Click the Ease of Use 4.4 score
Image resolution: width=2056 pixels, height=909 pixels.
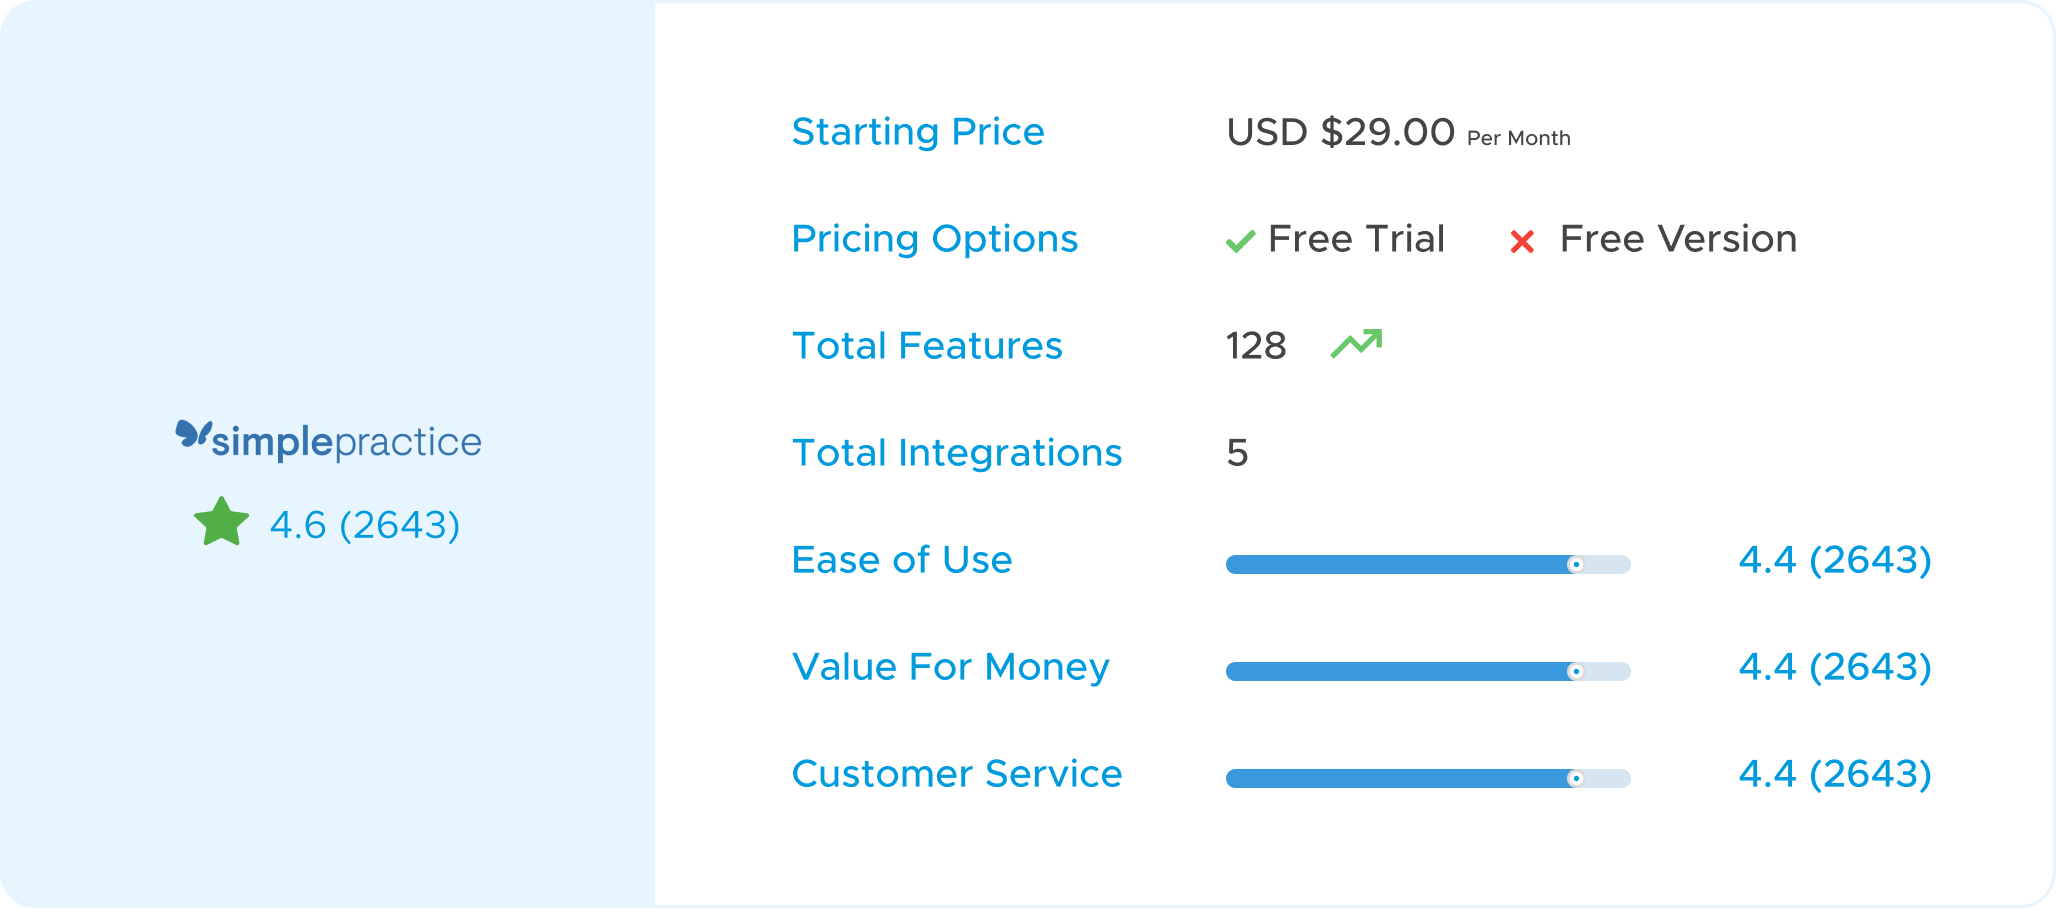[x=1834, y=560]
